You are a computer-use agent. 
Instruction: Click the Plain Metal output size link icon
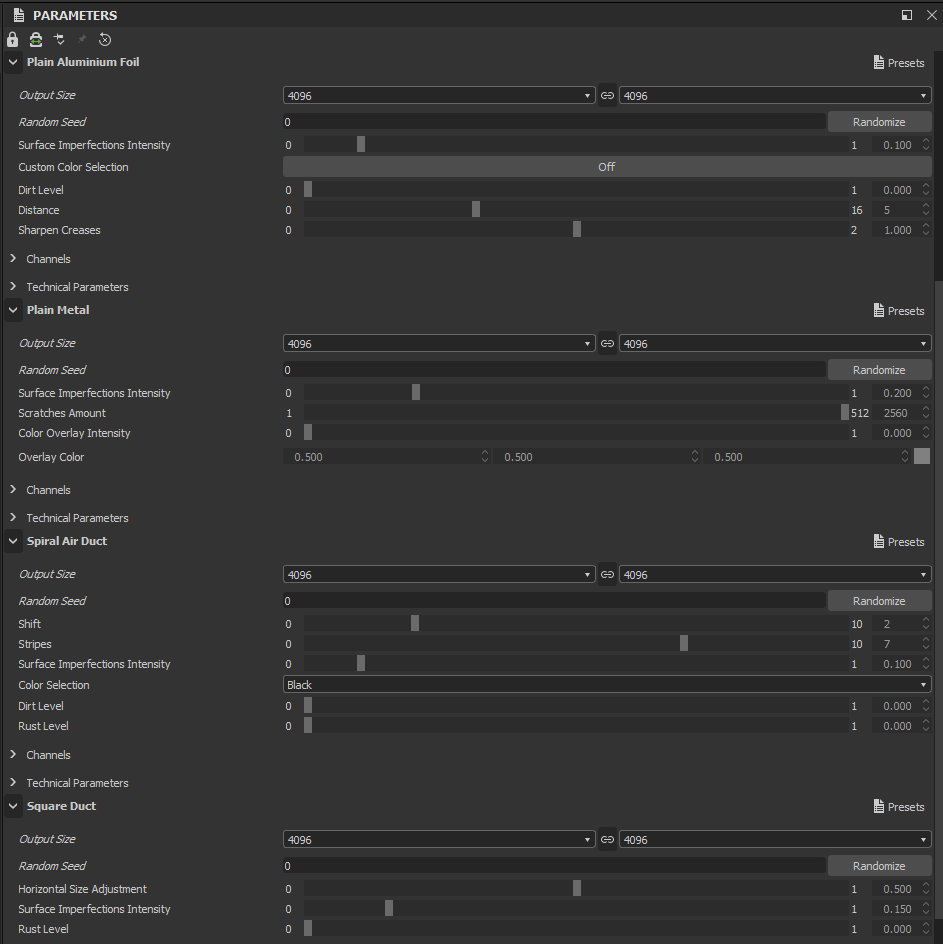607,344
